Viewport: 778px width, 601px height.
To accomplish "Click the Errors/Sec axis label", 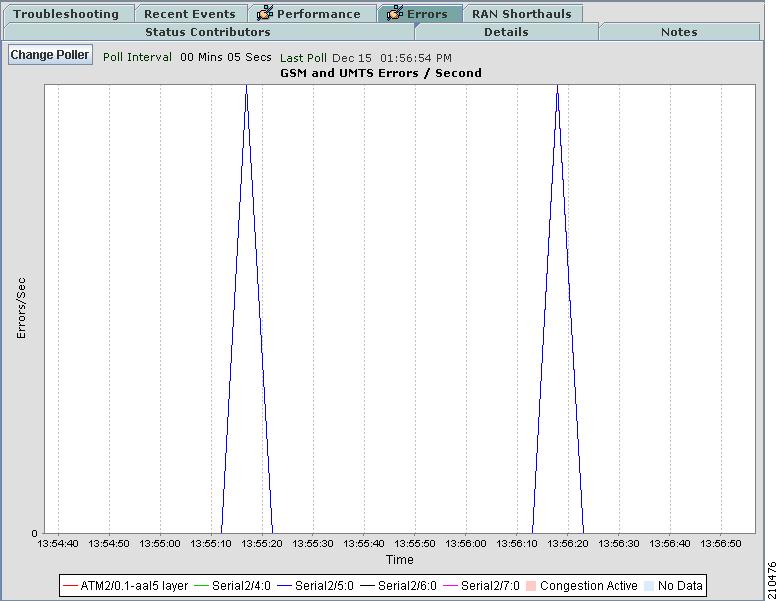I will tap(21, 308).
